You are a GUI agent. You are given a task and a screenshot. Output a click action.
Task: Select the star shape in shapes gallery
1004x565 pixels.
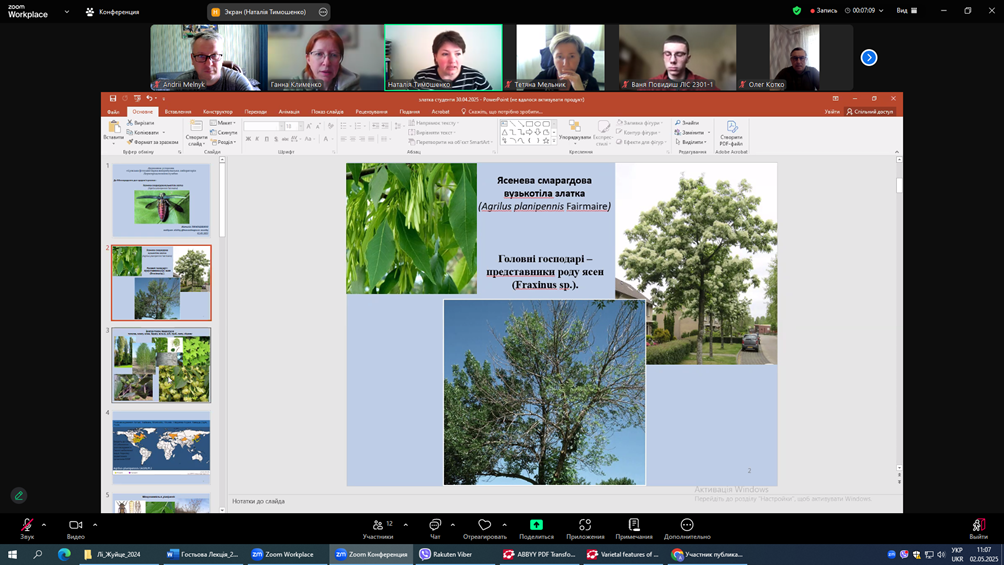coord(546,140)
